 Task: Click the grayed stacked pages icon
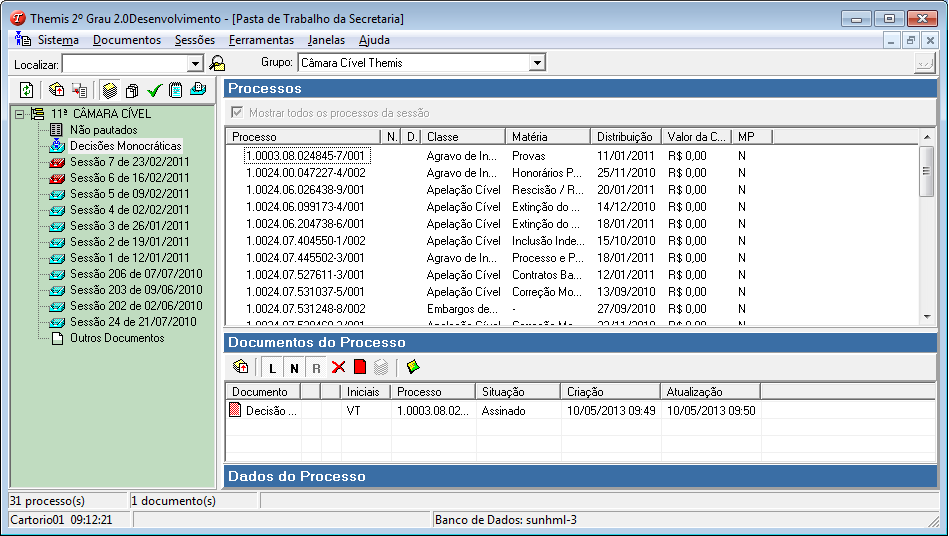[x=381, y=367]
